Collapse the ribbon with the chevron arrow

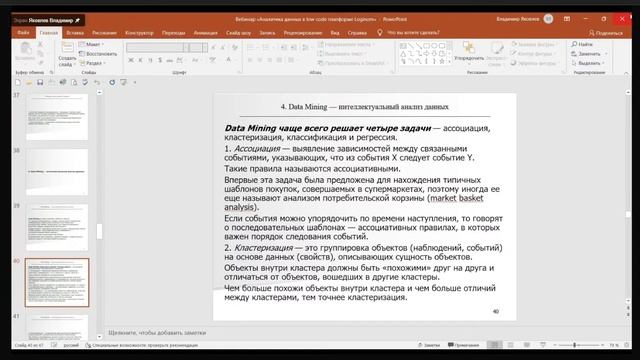626,73
